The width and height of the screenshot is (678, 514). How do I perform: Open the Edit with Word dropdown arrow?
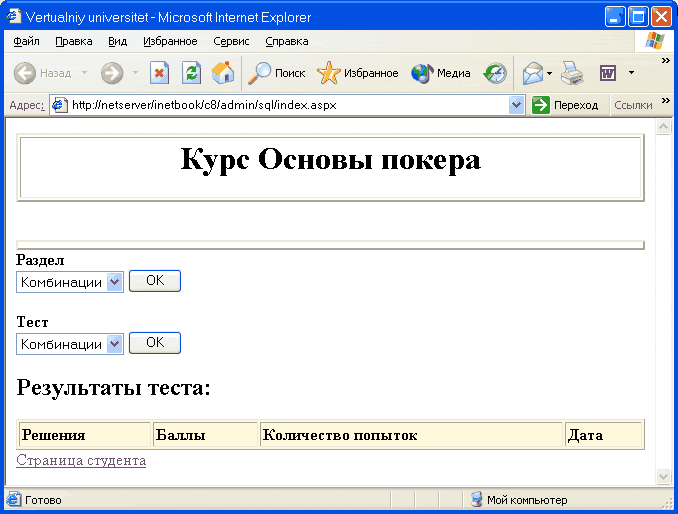[631, 73]
